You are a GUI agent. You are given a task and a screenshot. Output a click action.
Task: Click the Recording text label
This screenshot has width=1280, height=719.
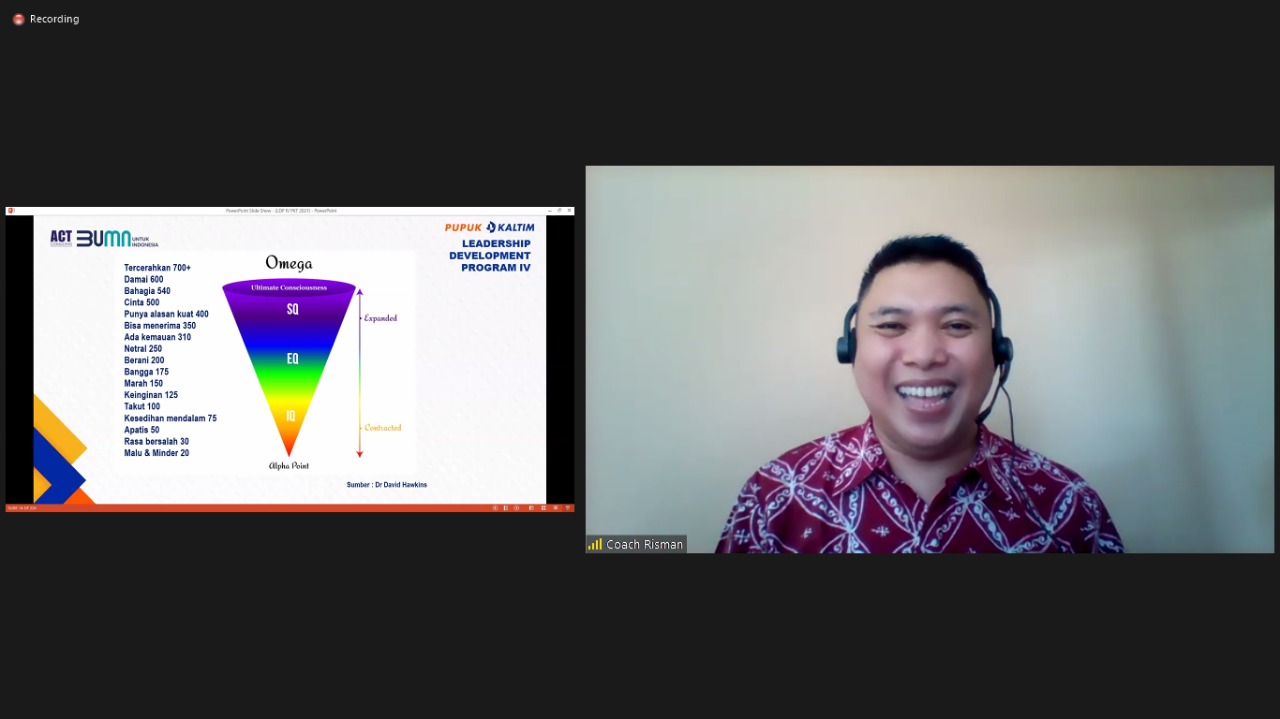[x=54, y=19]
